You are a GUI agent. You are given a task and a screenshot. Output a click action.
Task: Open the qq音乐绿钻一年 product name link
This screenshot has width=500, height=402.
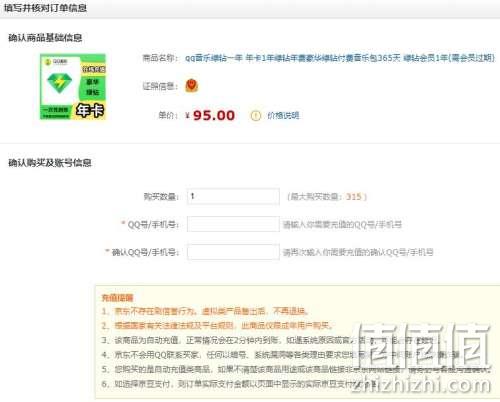[x=340, y=58]
